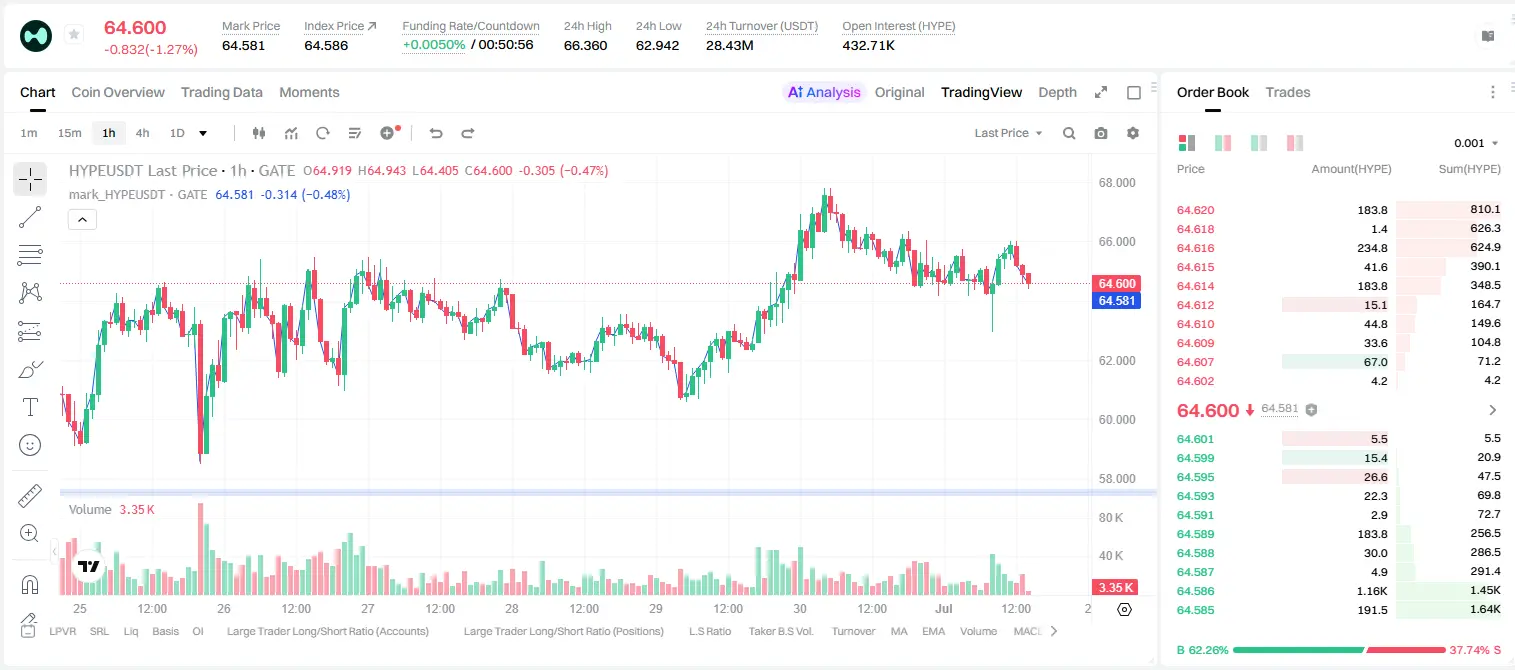Select the trend line drawing tool
1515x670 pixels.
click(30, 217)
